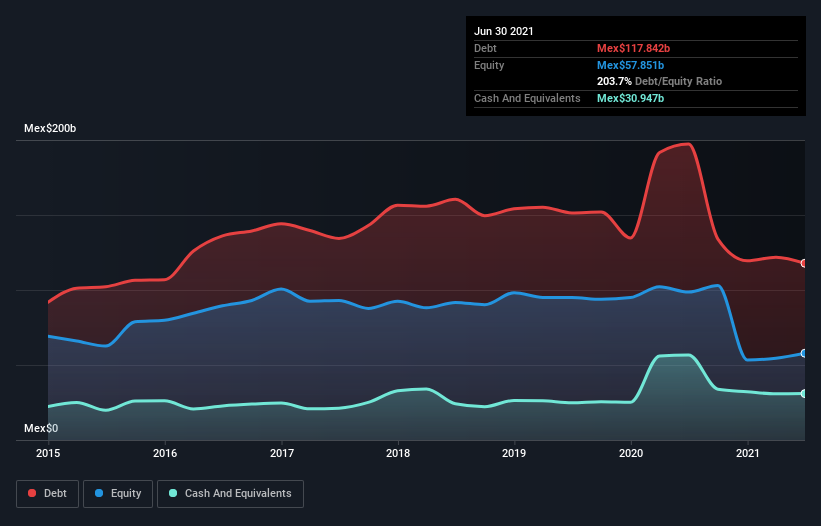Click the Mex$0 axis label
This screenshot has height=526, width=821.
[x=41, y=428]
